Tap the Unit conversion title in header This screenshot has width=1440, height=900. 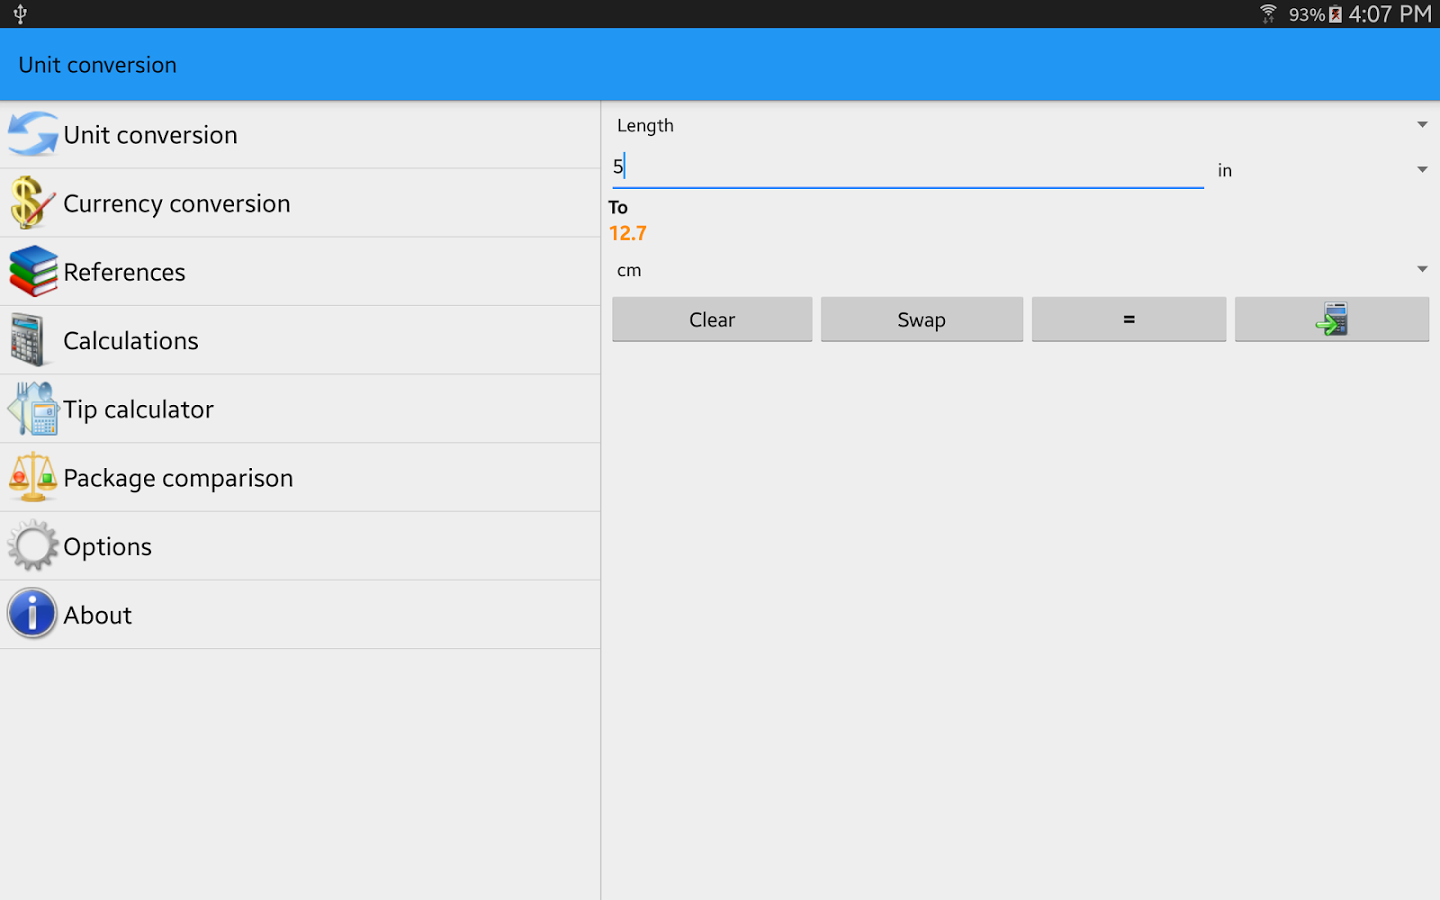pos(98,65)
